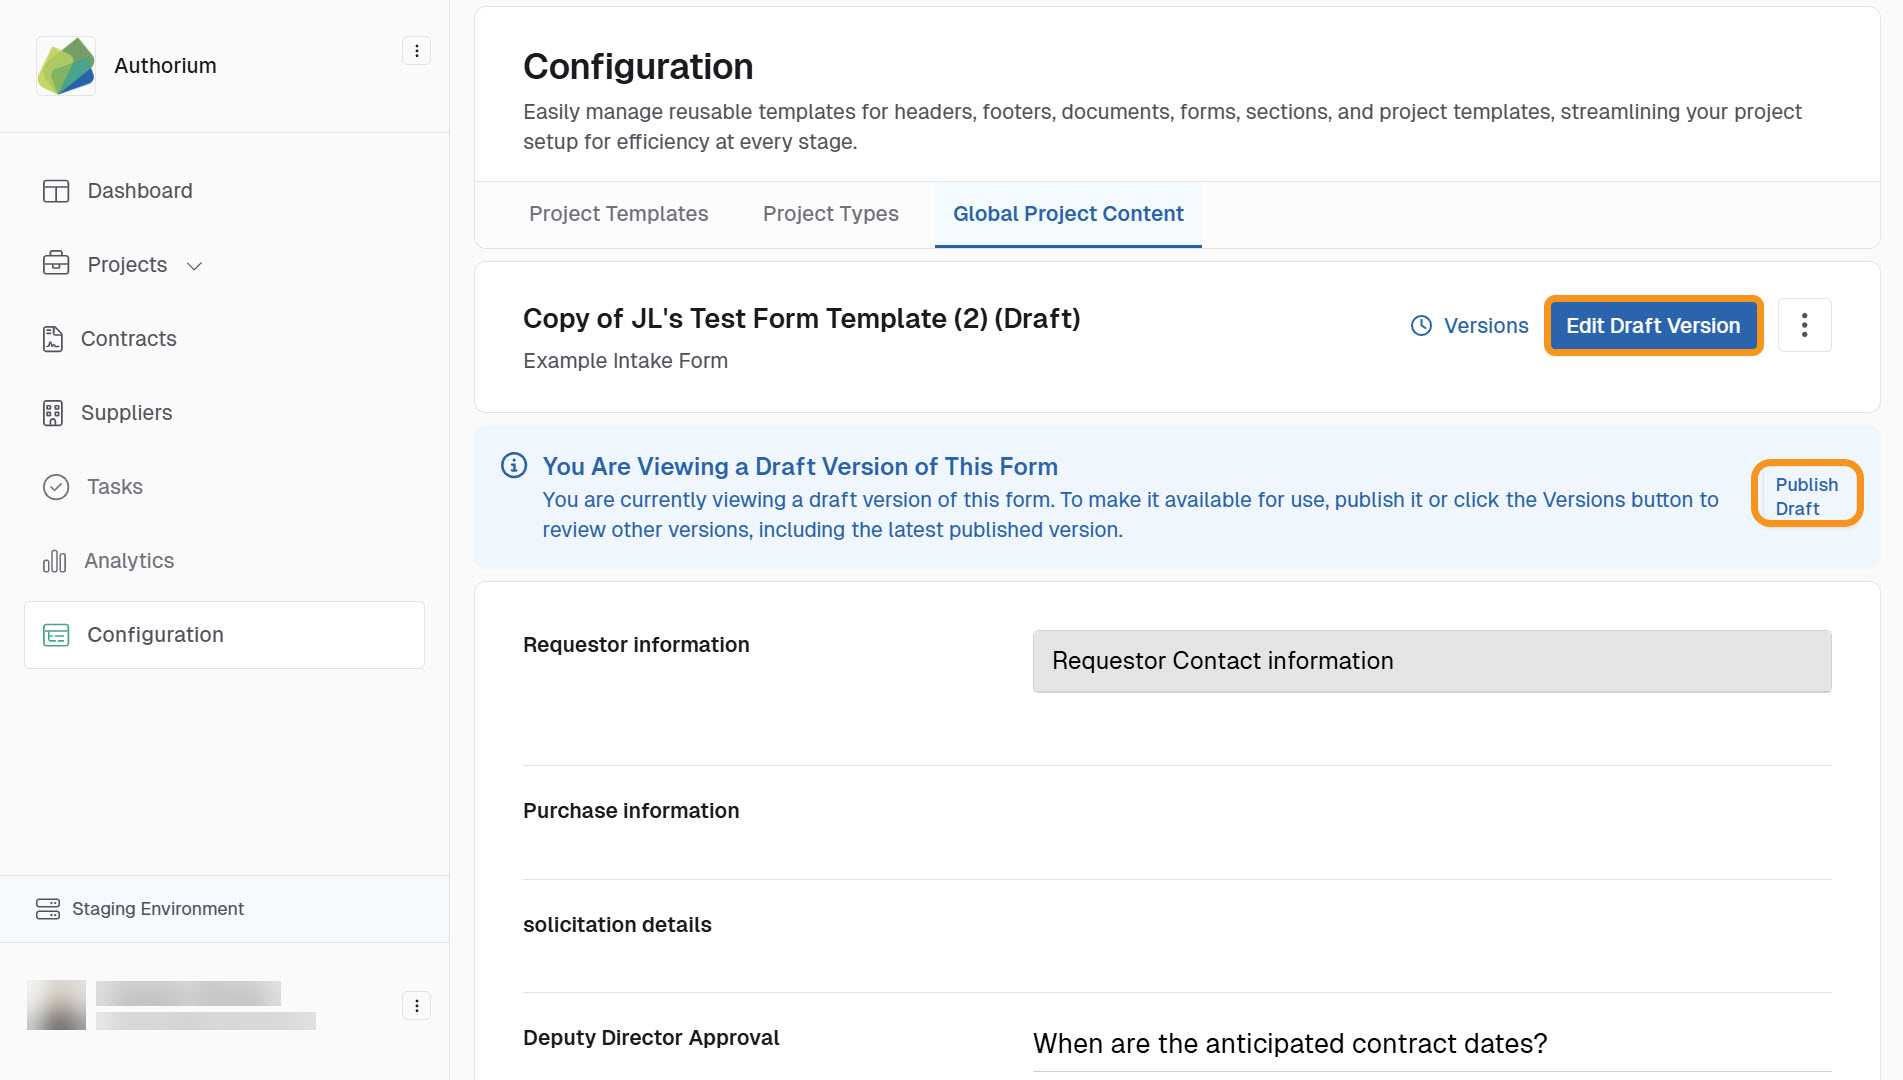Click the Edit Draft Version button

coord(1652,325)
